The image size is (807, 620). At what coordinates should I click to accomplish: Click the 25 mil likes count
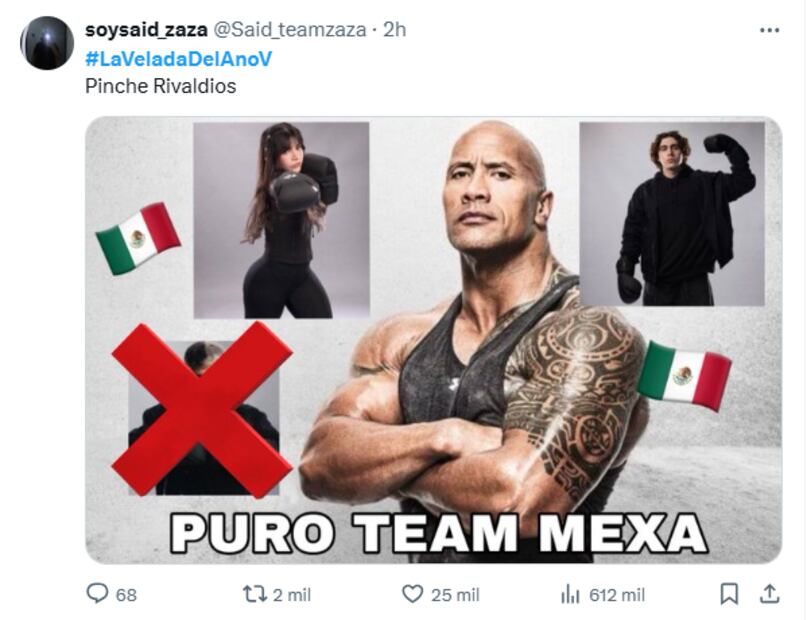(x=455, y=595)
